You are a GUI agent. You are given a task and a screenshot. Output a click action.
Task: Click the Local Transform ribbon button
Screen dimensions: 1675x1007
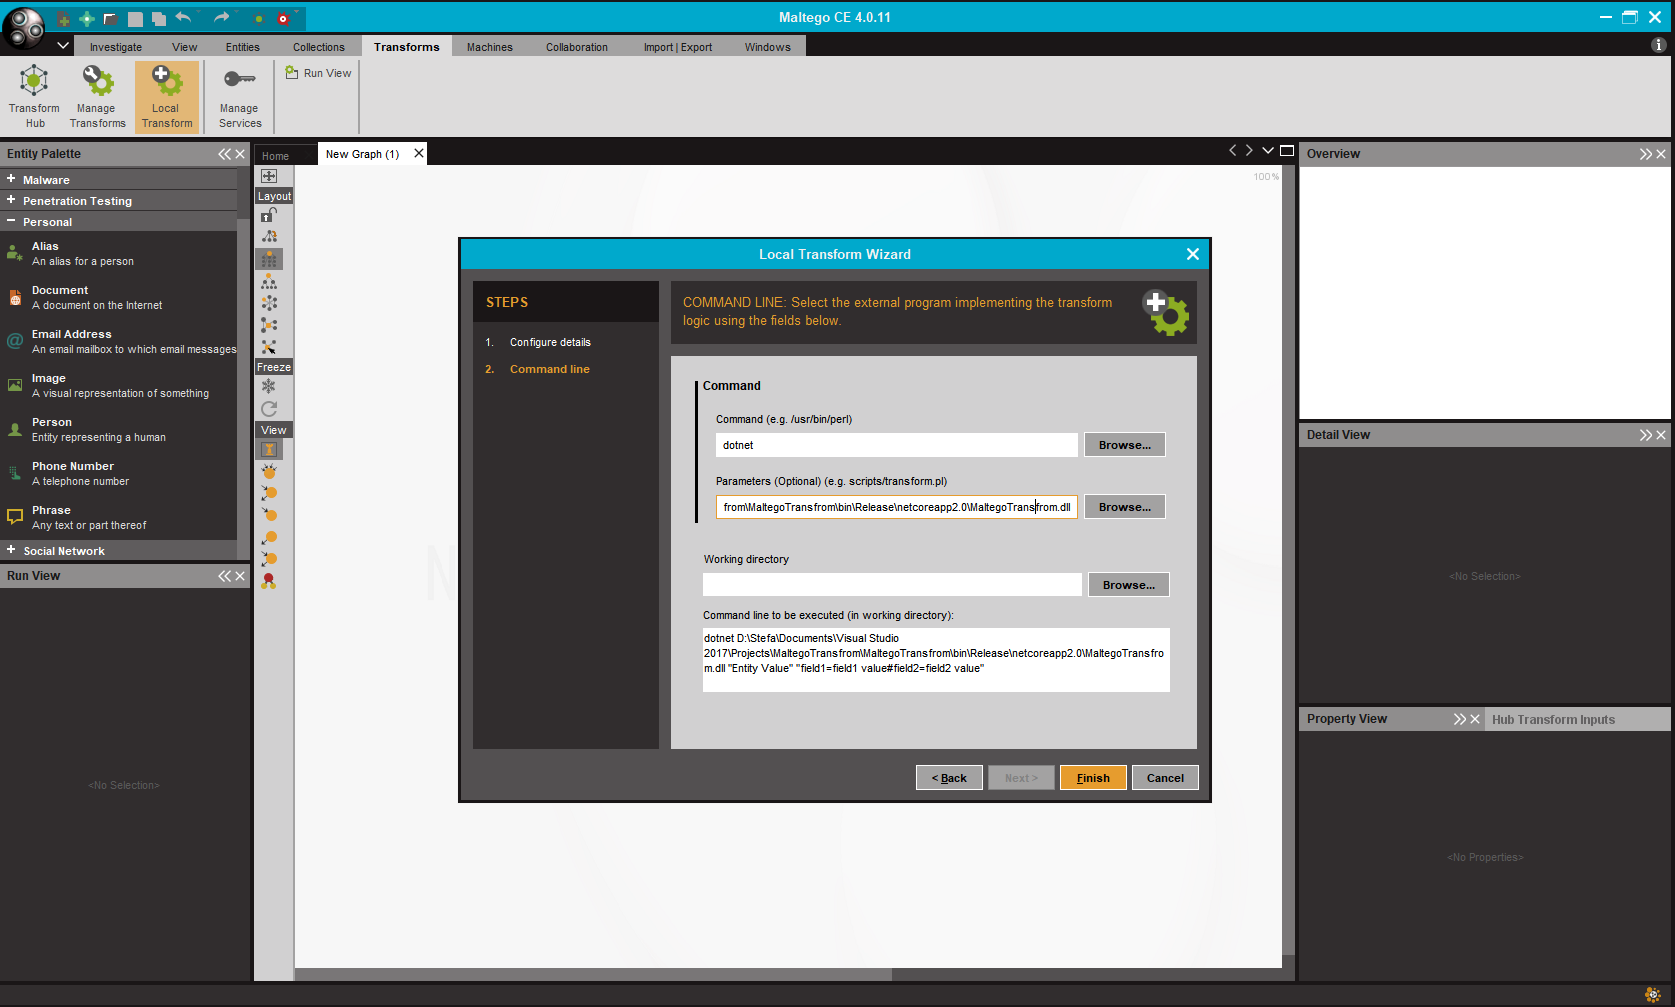click(166, 96)
